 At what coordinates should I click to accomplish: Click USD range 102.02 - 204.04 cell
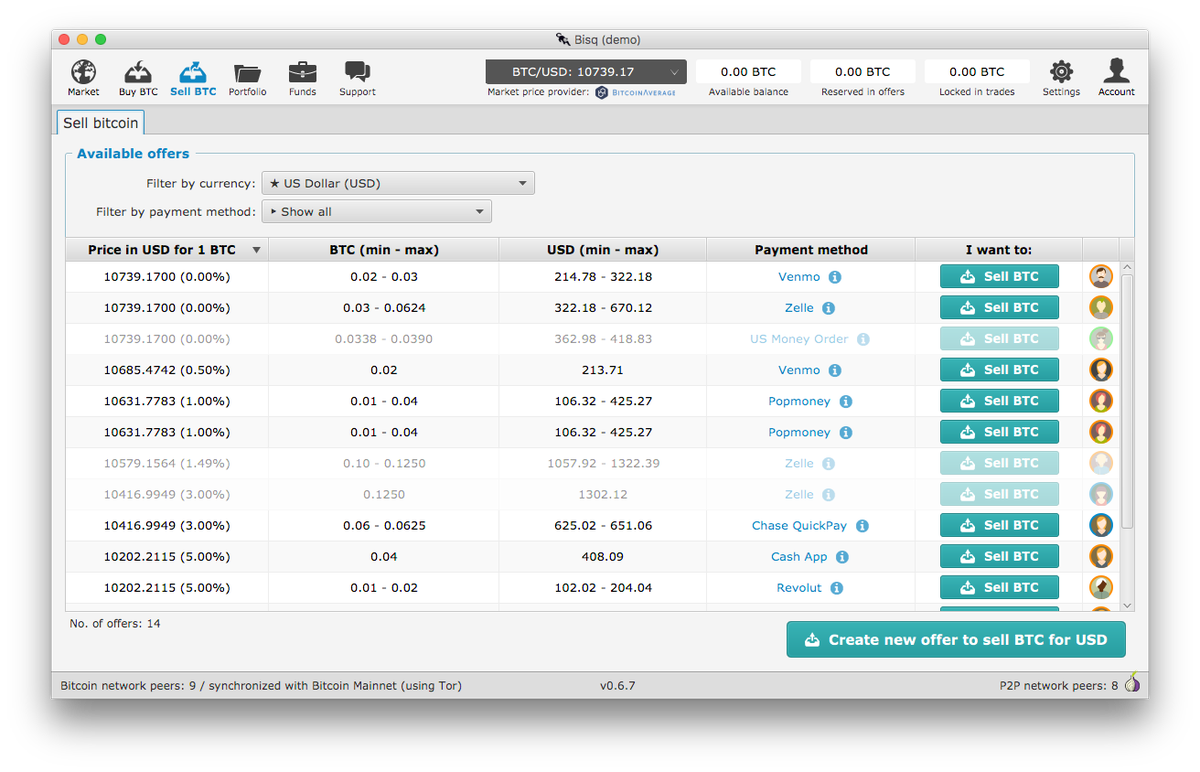(602, 588)
